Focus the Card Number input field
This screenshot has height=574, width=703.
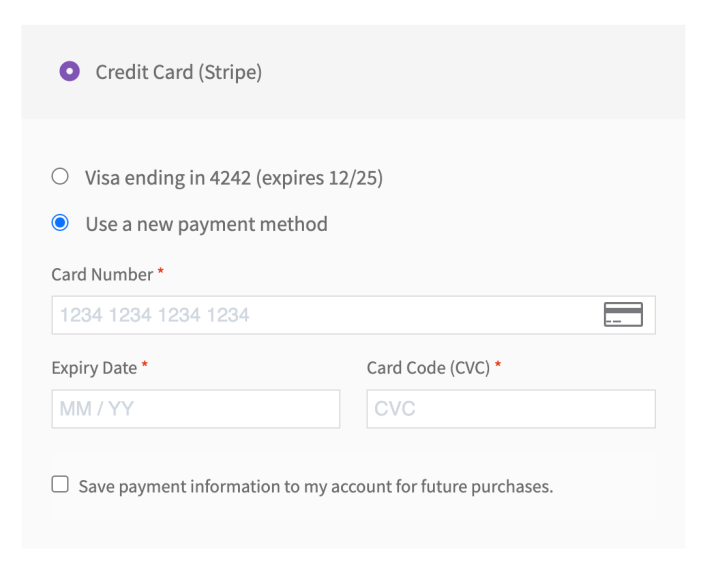pos(353,315)
